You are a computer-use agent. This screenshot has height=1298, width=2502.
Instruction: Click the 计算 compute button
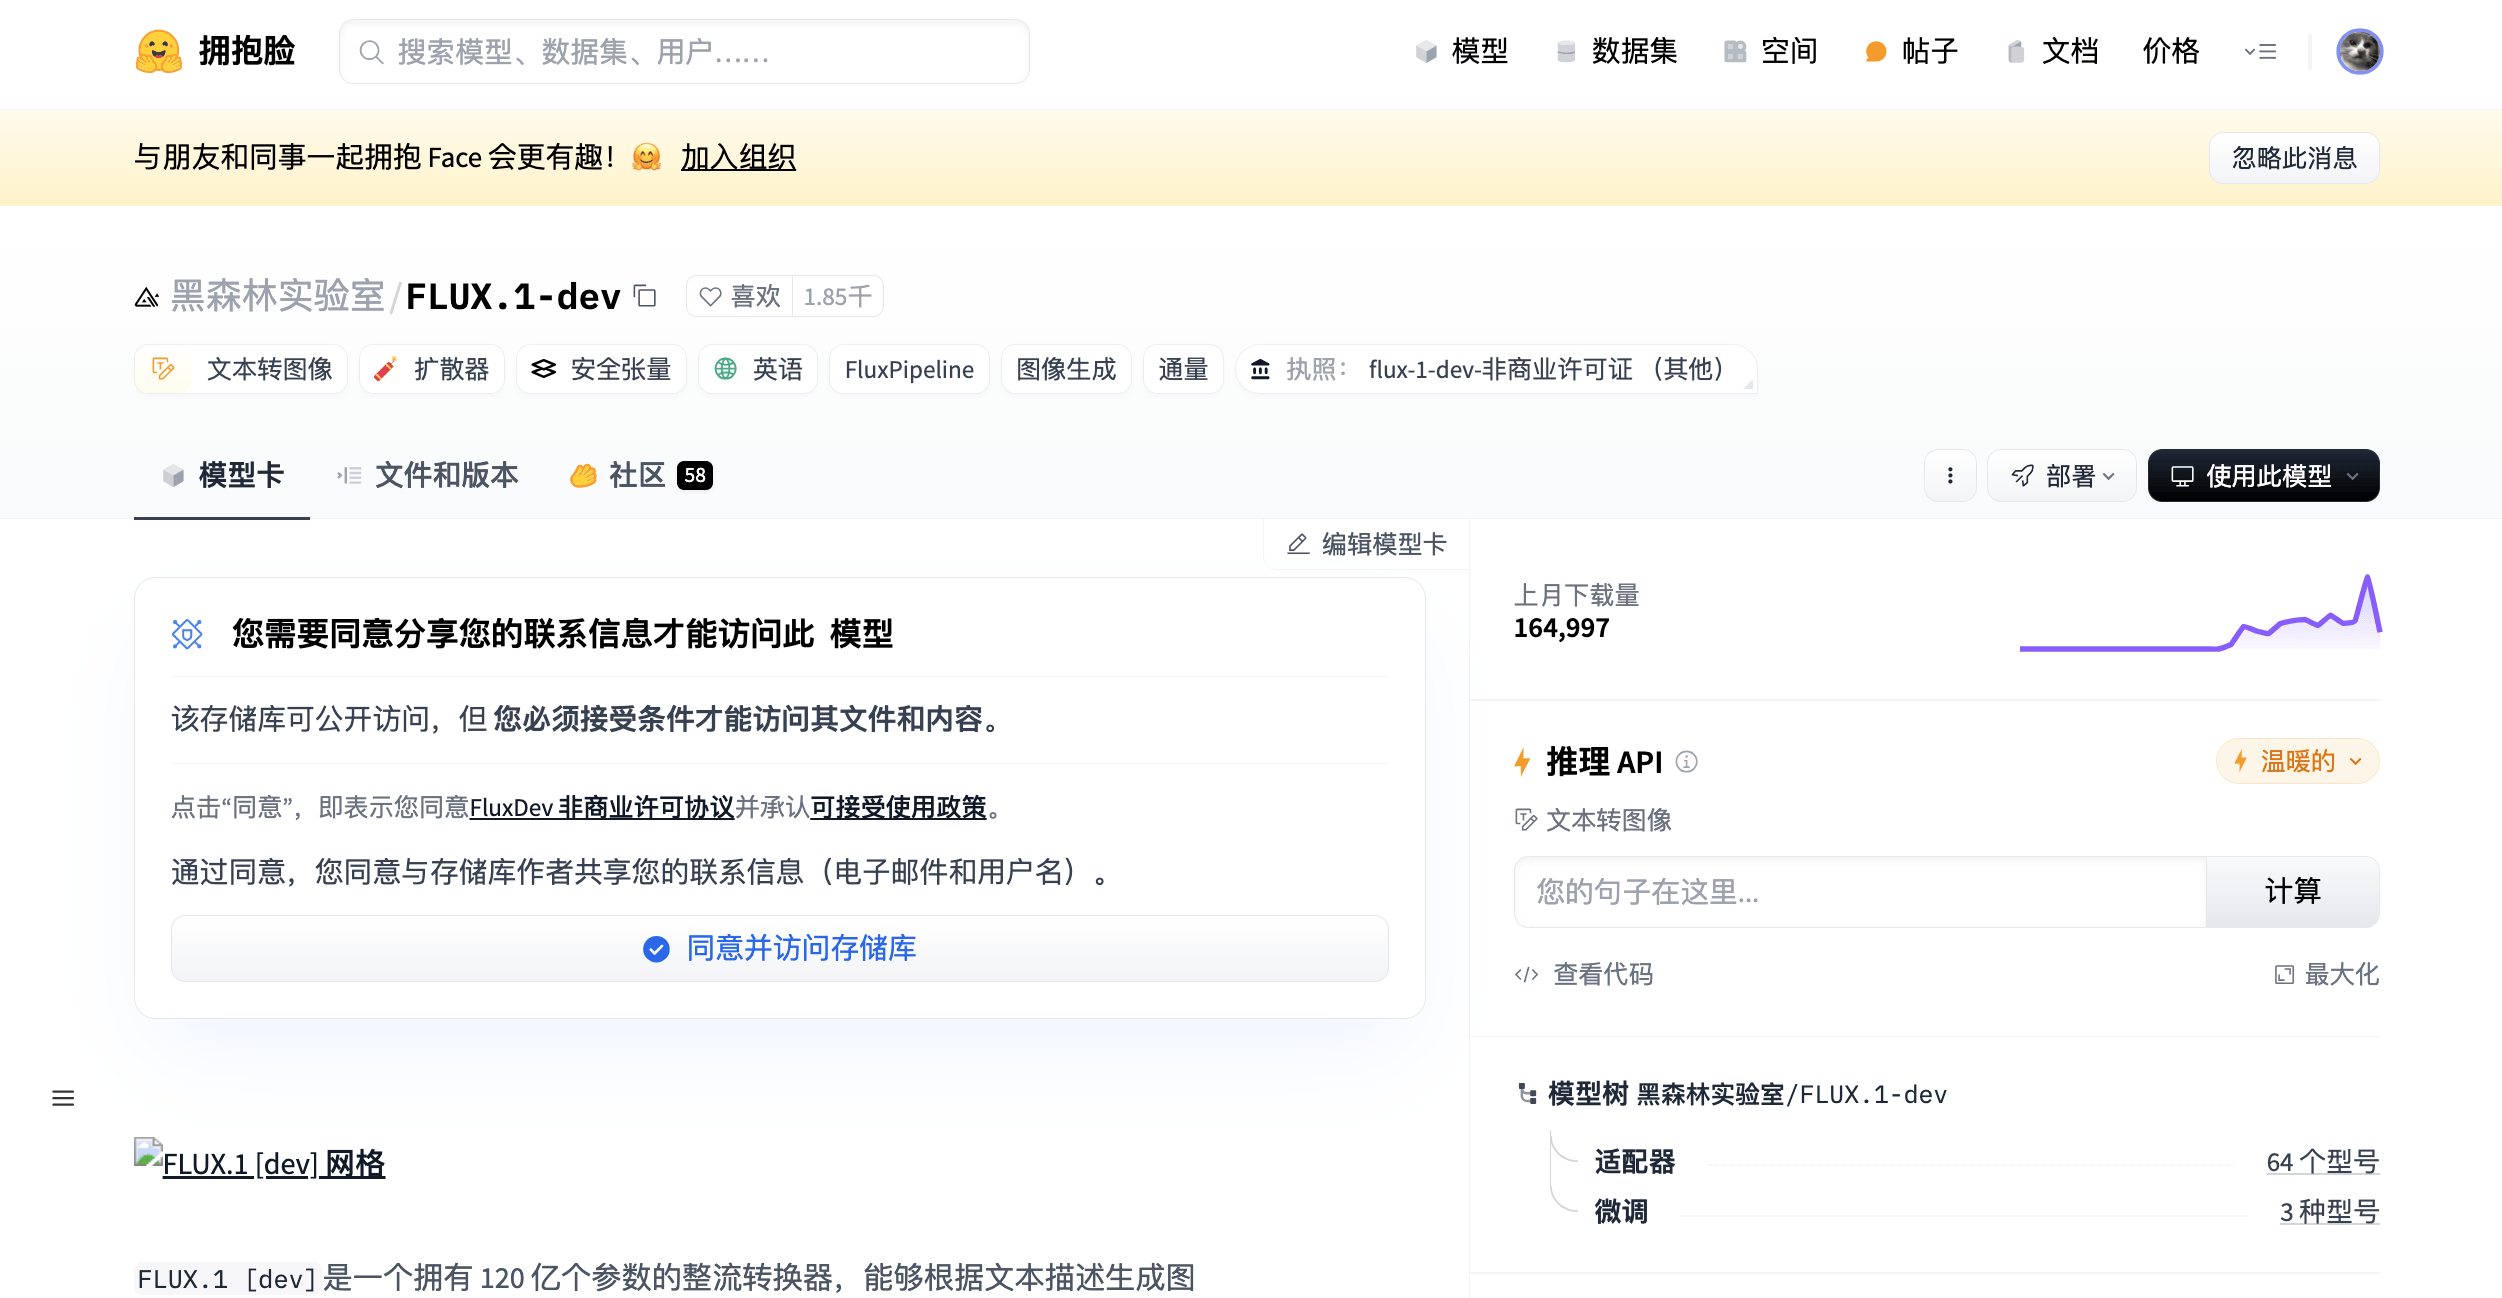click(2293, 892)
